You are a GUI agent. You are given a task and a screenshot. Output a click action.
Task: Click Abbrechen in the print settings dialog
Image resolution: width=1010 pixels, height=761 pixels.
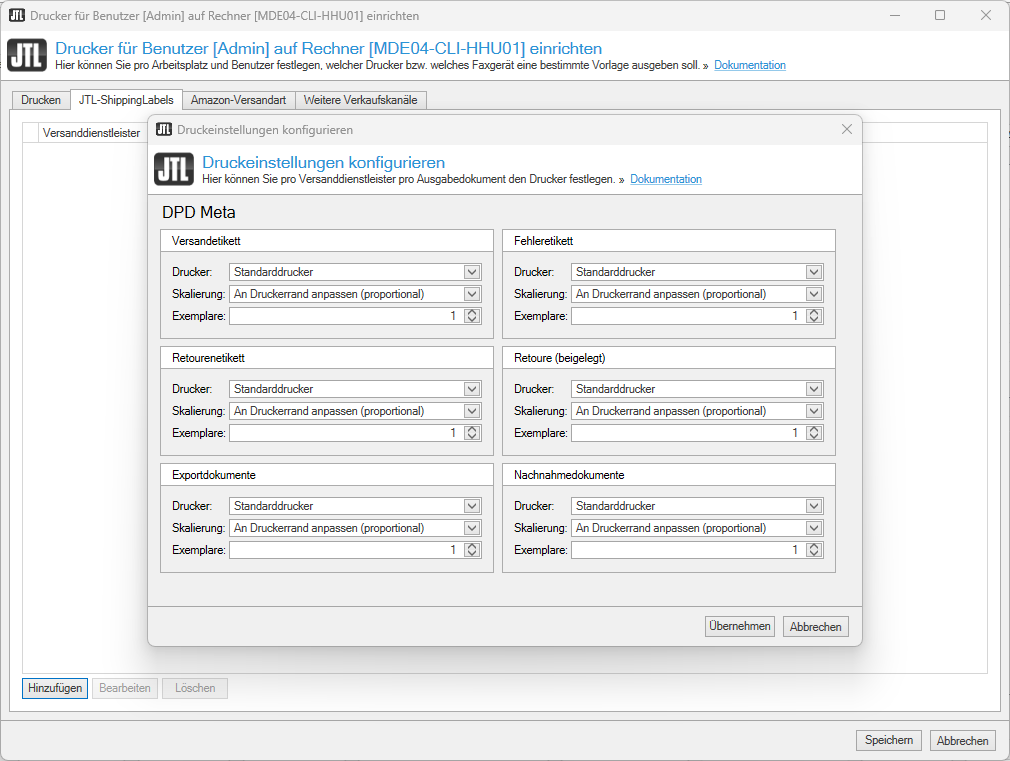click(x=816, y=626)
